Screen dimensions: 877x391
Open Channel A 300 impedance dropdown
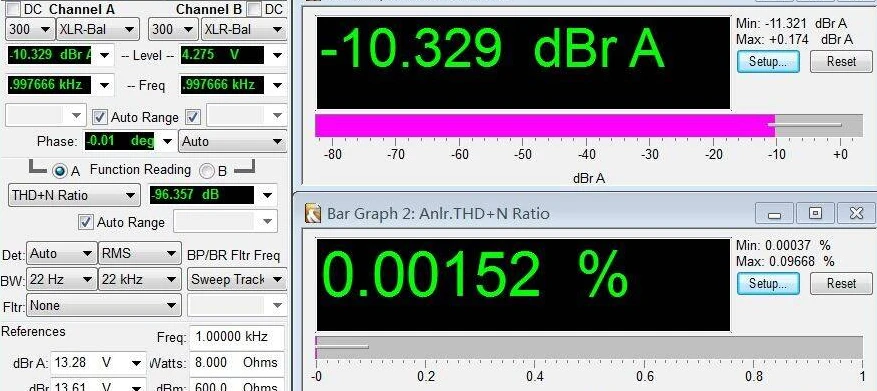pos(30,29)
